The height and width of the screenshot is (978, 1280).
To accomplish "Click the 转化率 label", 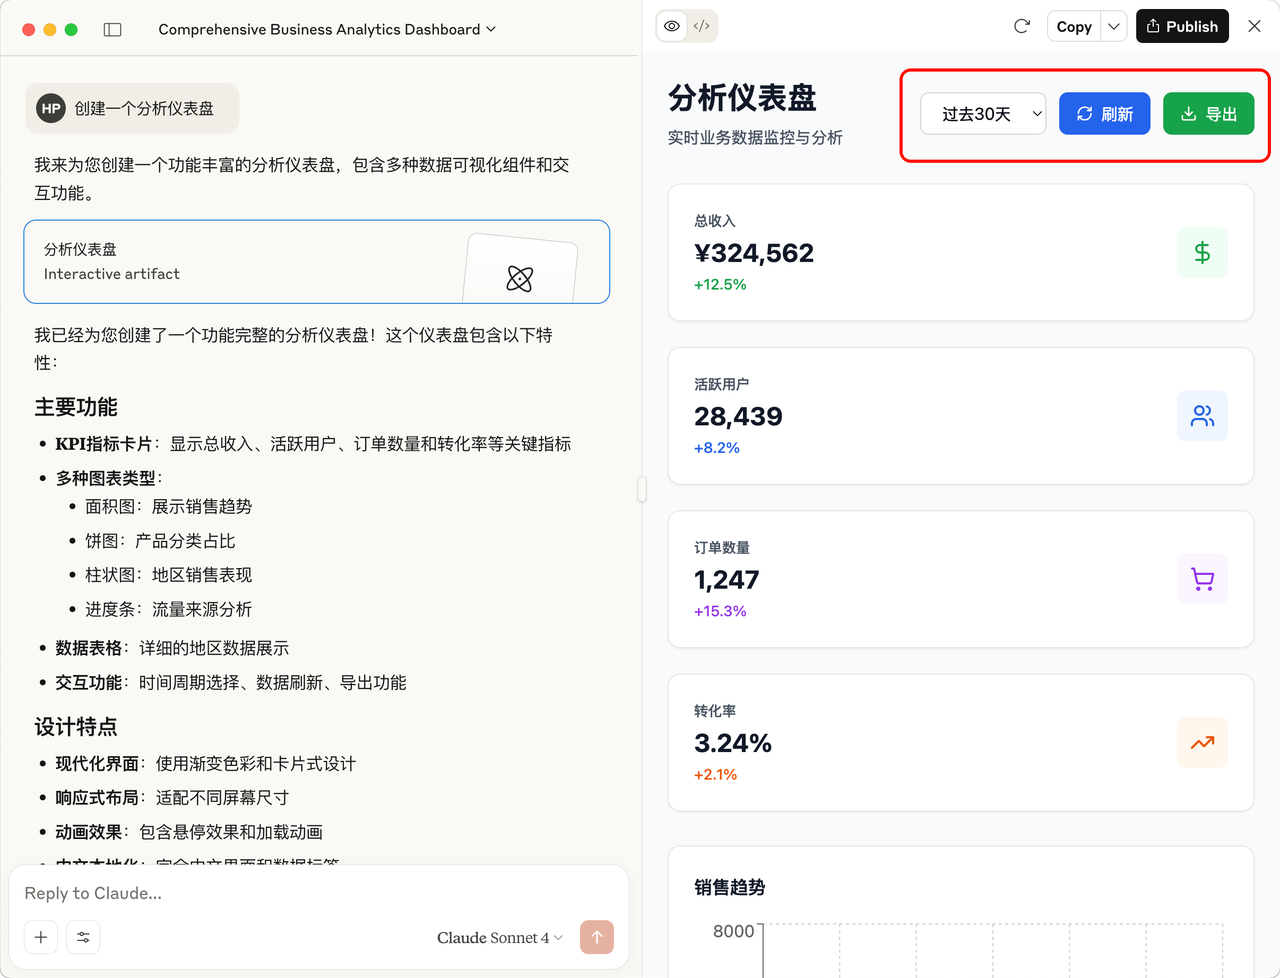I will click(715, 711).
